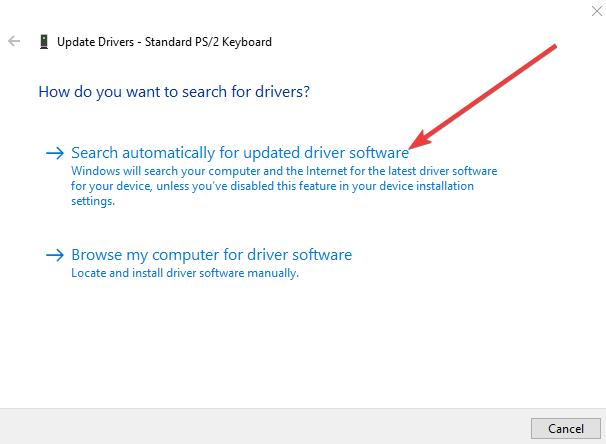
Task: Choose Search automatically for updated driver software
Action: 240,153
